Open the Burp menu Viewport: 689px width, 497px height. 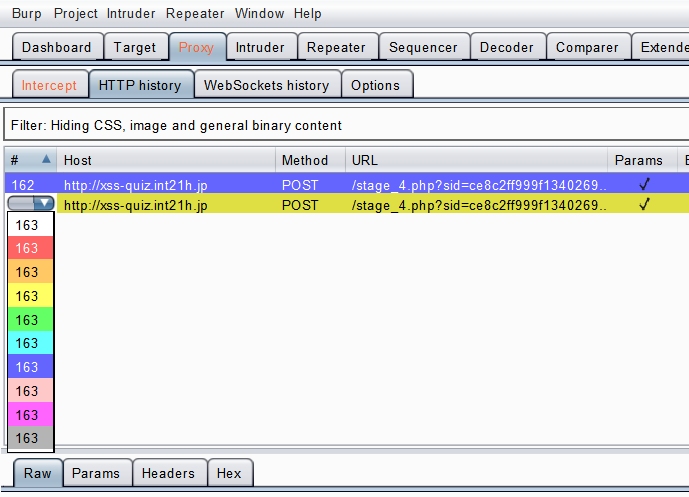[x=26, y=14]
